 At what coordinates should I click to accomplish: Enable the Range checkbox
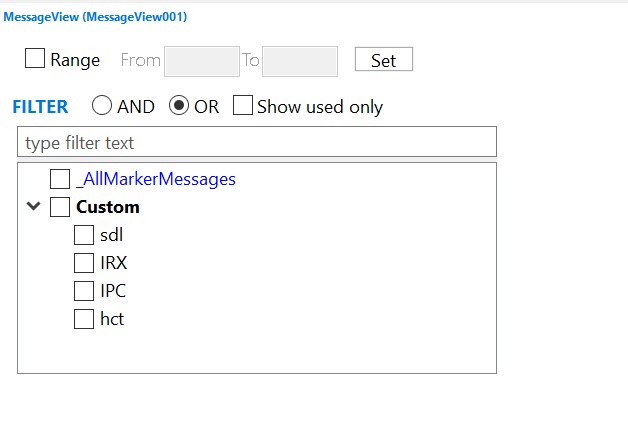35,58
